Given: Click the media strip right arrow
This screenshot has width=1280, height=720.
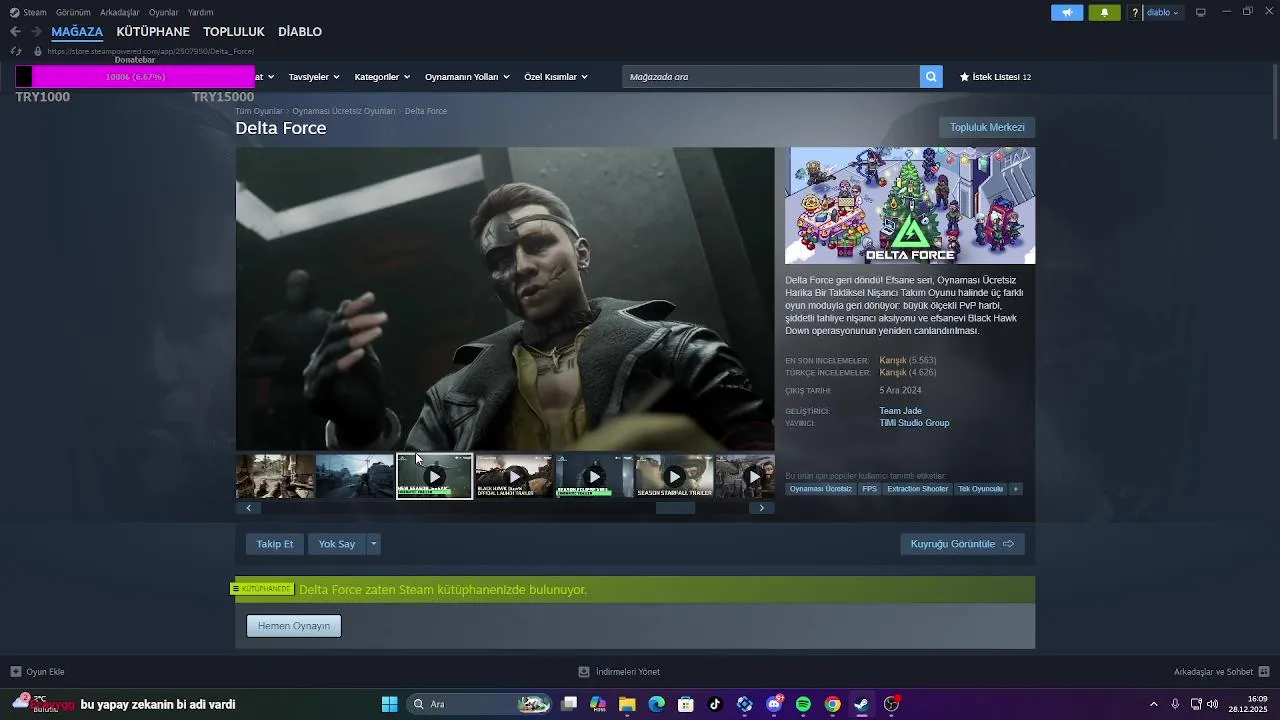Looking at the screenshot, I should coord(761,508).
